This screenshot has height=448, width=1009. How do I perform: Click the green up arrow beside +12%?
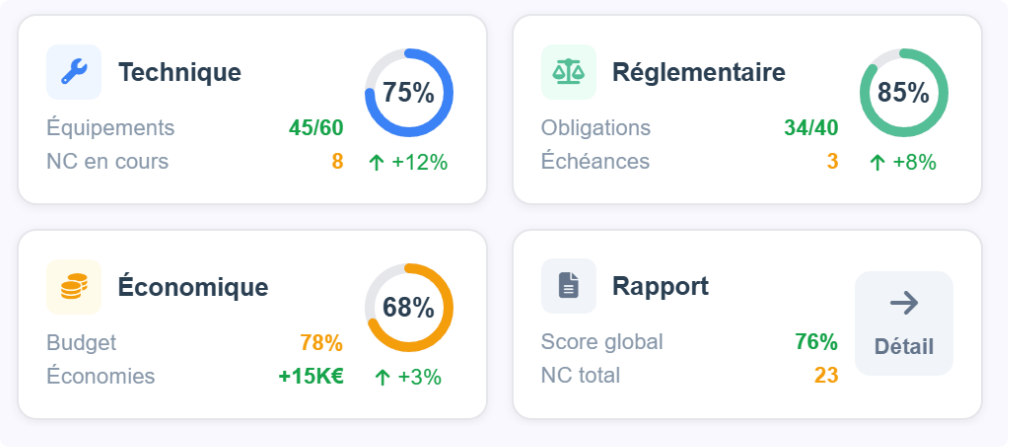click(376, 162)
